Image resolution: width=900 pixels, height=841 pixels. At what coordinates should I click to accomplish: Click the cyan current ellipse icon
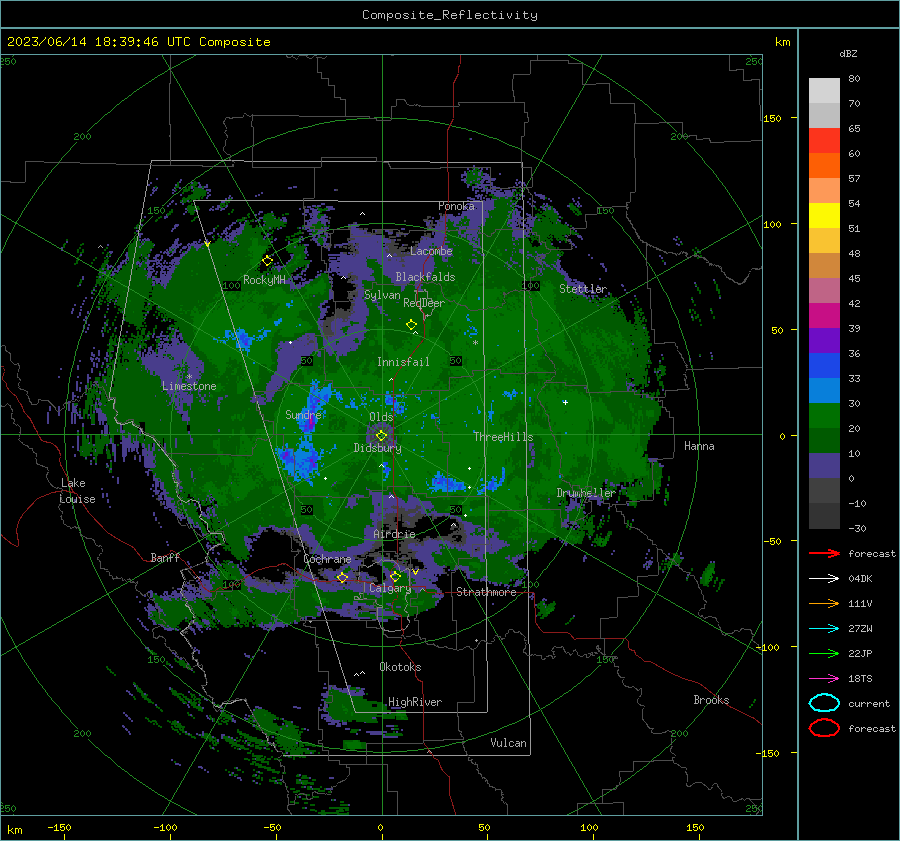[x=824, y=703]
